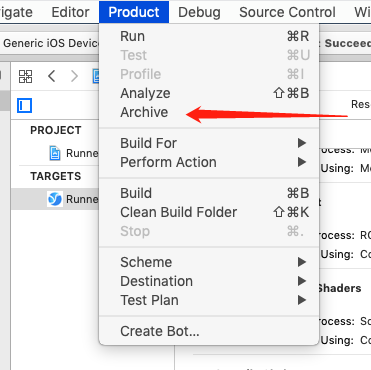The image size is (371, 370).
Task: Go forward with the right chevron arrow
Action: coord(75,76)
